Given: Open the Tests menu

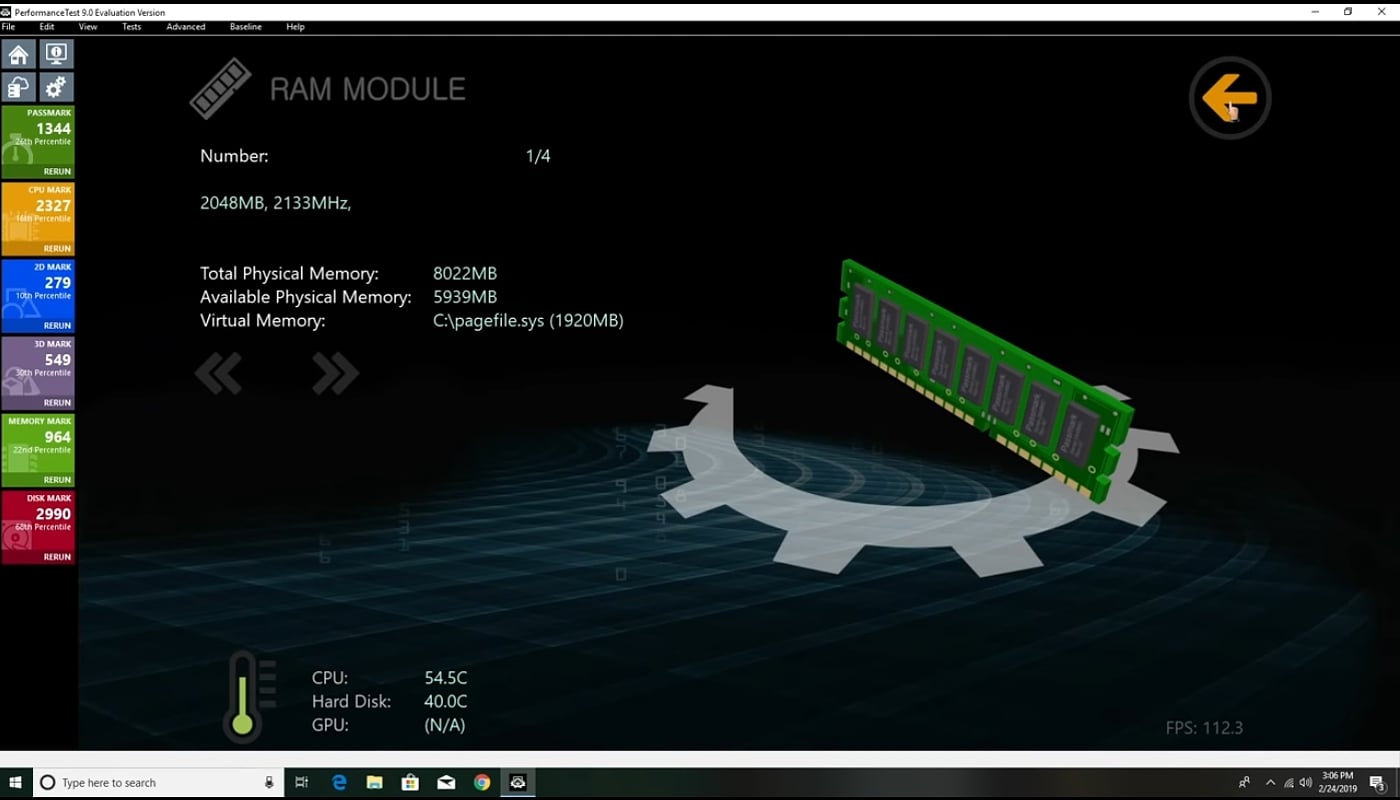Looking at the screenshot, I should [x=132, y=27].
